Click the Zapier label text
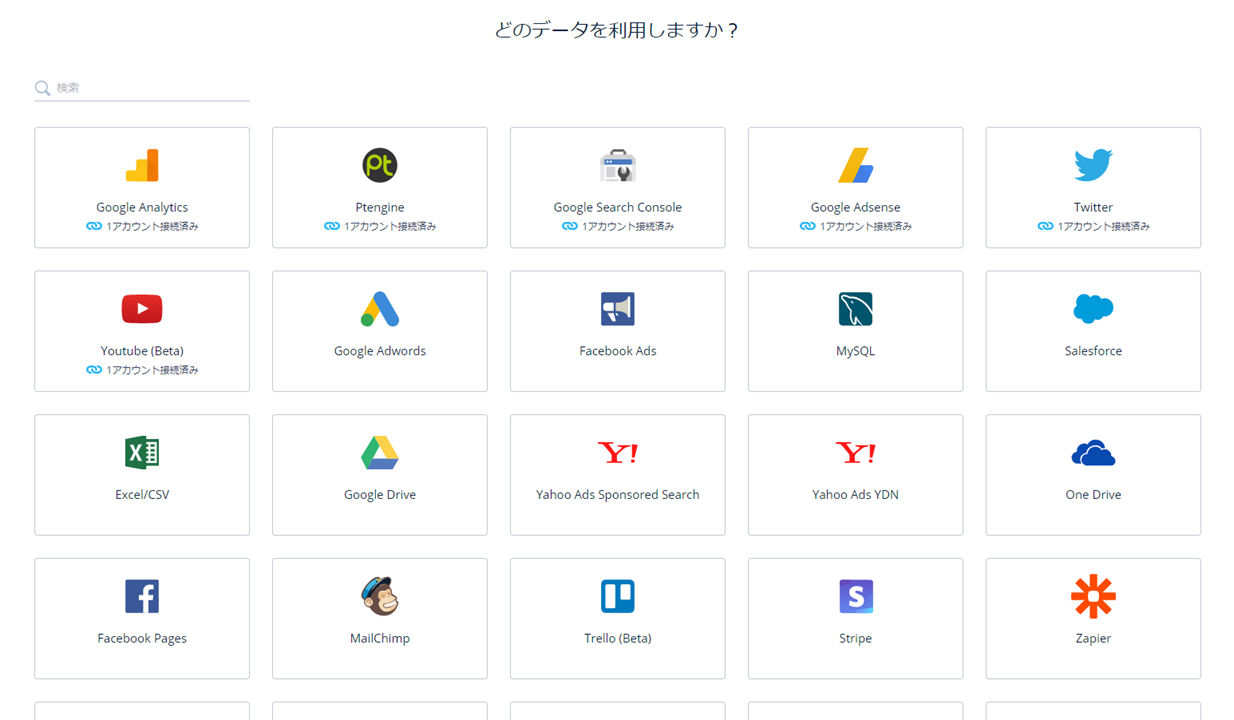 pos(1093,639)
